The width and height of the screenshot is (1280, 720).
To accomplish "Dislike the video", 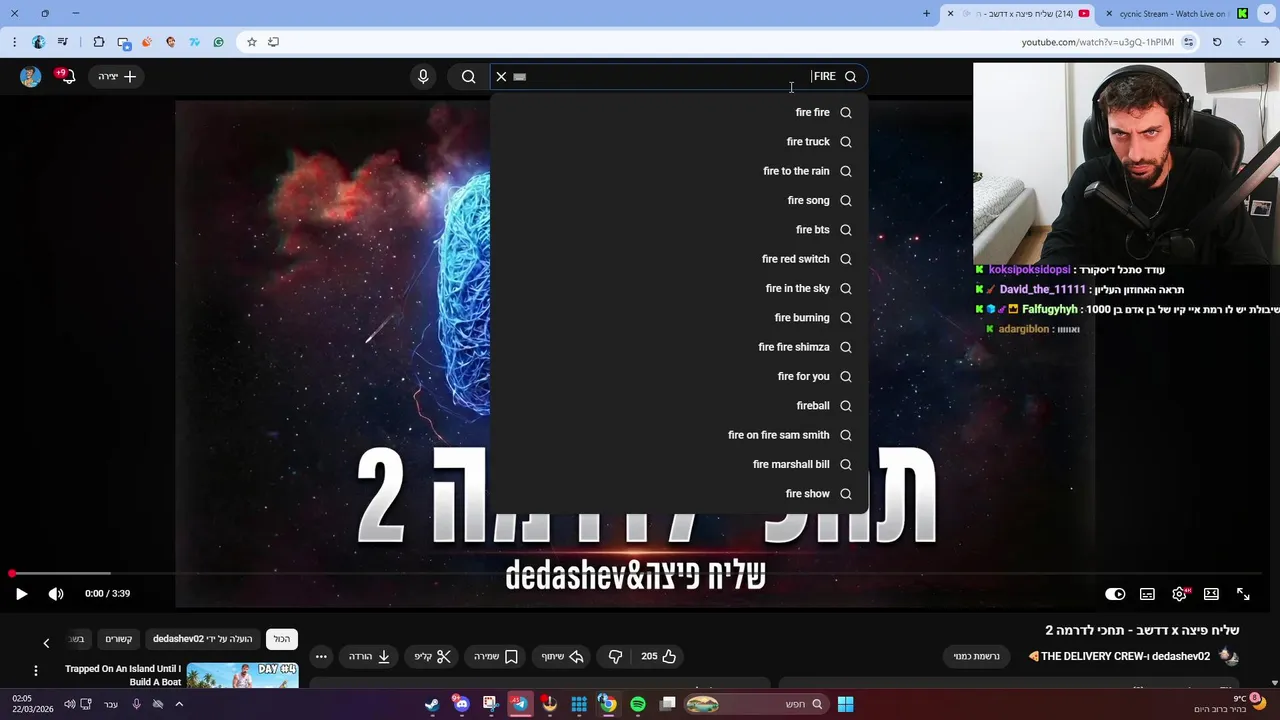I will 615,656.
